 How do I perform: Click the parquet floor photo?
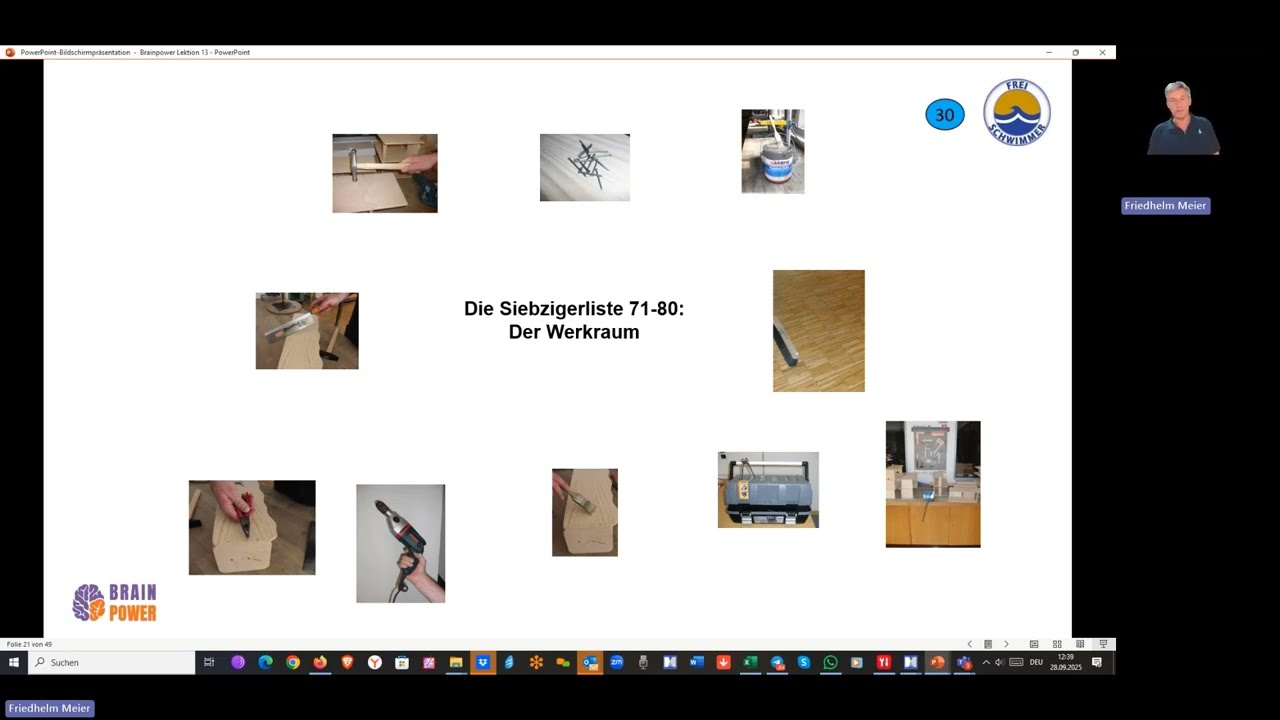(819, 331)
